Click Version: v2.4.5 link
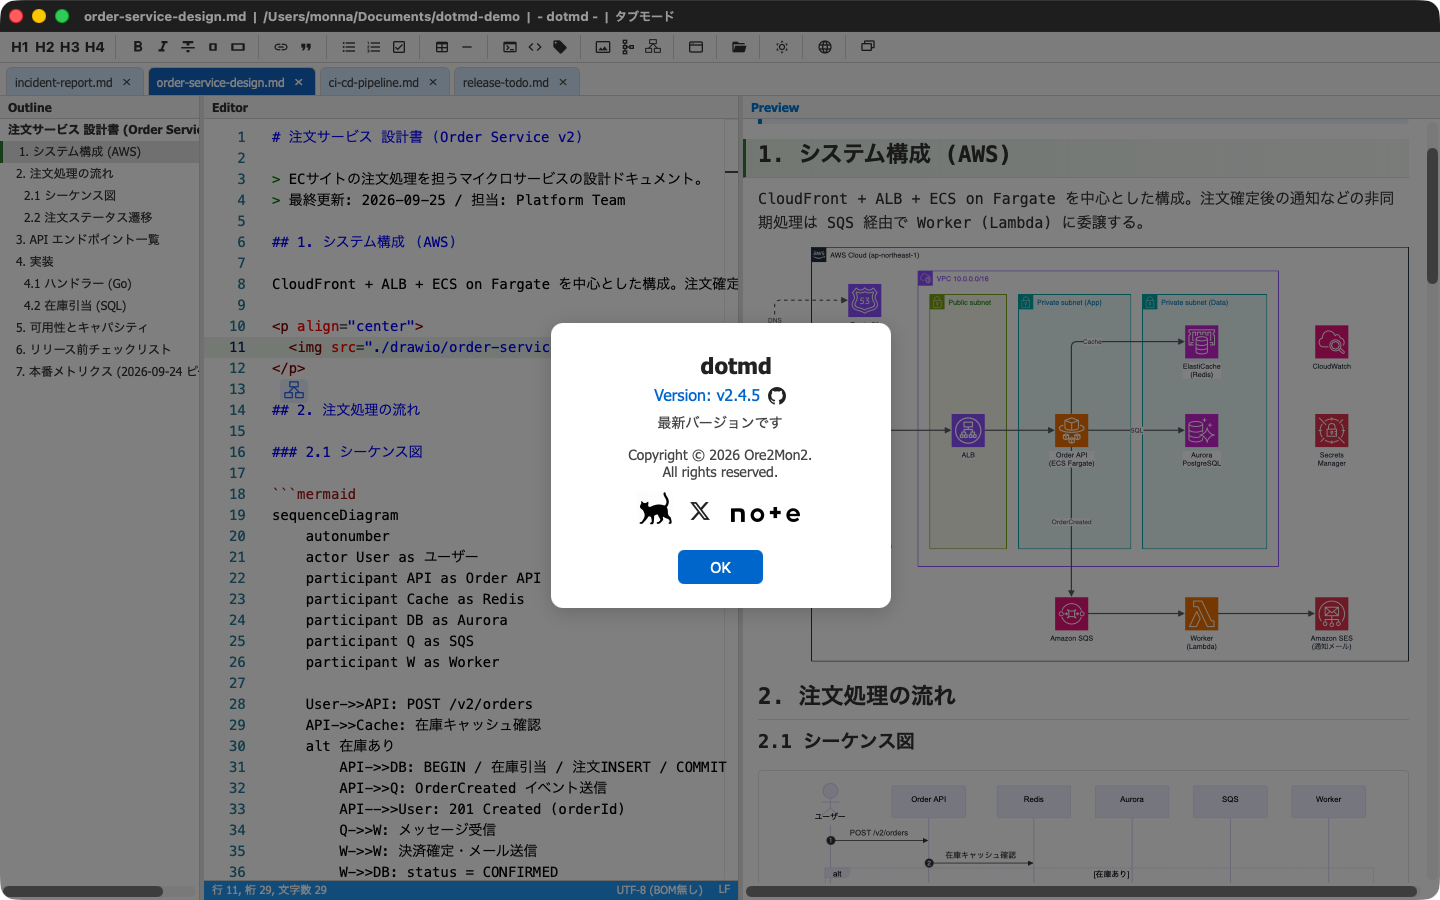The image size is (1440, 900). pyautogui.click(x=707, y=396)
